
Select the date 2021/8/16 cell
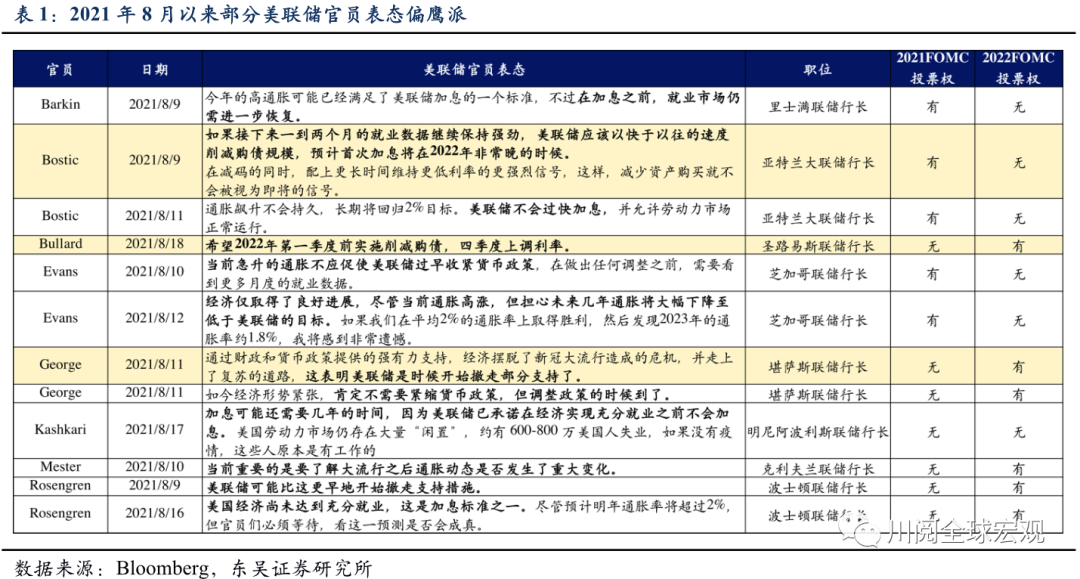pos(154,514)
